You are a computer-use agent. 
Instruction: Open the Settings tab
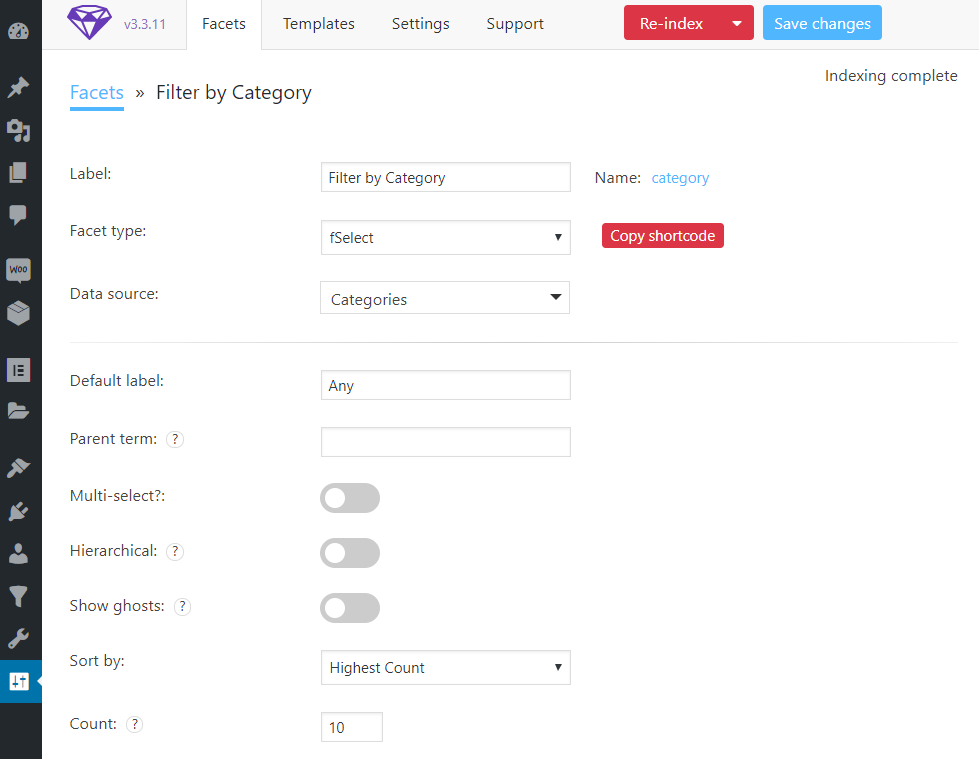[420, 24]
